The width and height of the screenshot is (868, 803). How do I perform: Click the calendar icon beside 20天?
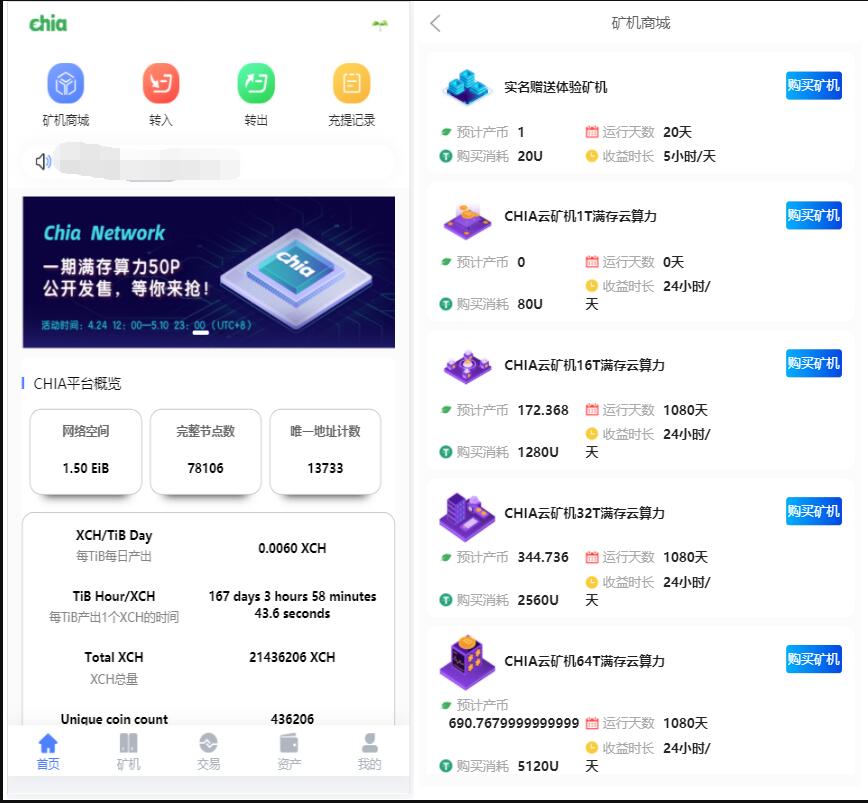[x=592, y=132]
